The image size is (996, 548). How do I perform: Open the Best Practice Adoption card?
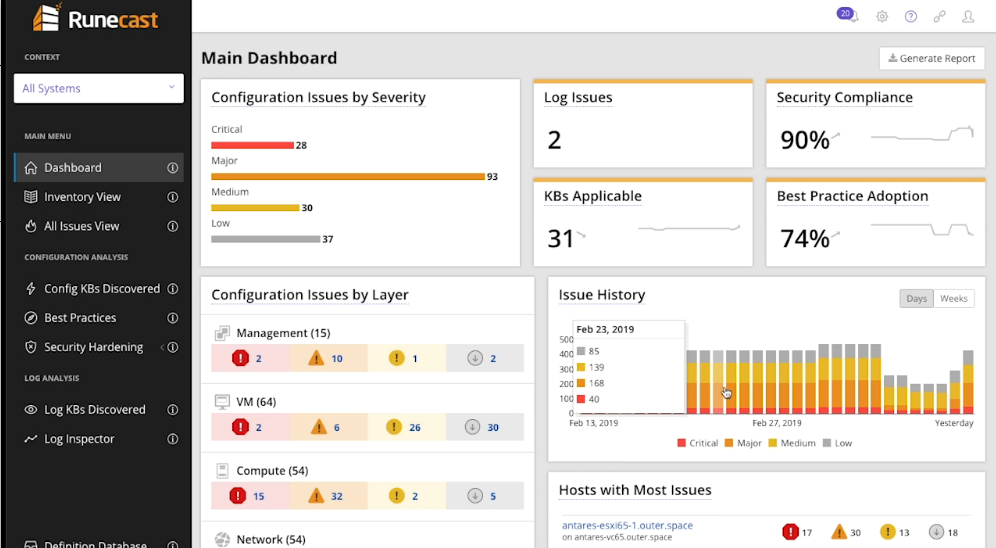click(x=875, y=222)
